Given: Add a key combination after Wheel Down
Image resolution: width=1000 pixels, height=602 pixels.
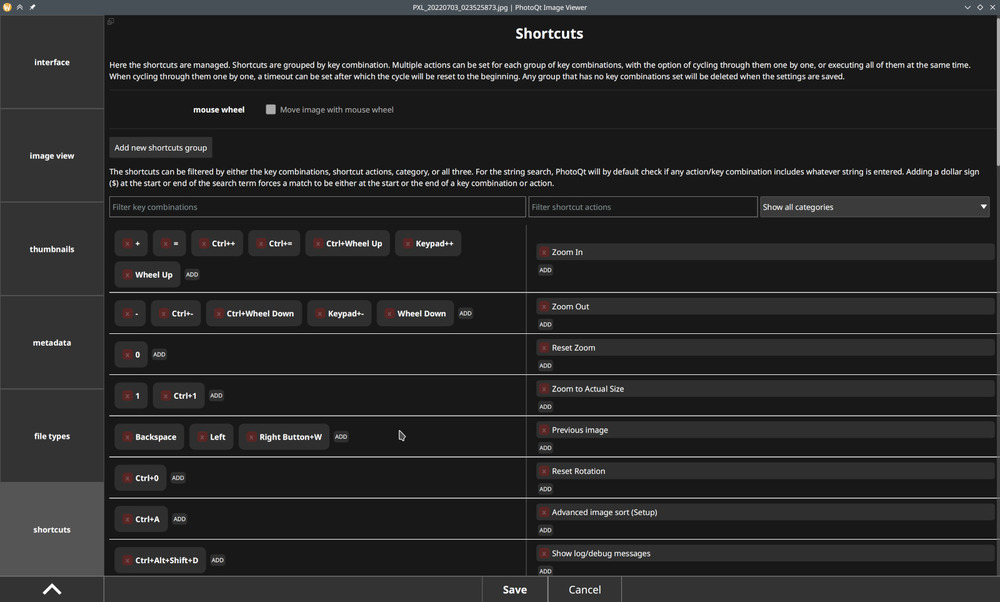Looking at the screenshot, I should click(x=466, y=314).
